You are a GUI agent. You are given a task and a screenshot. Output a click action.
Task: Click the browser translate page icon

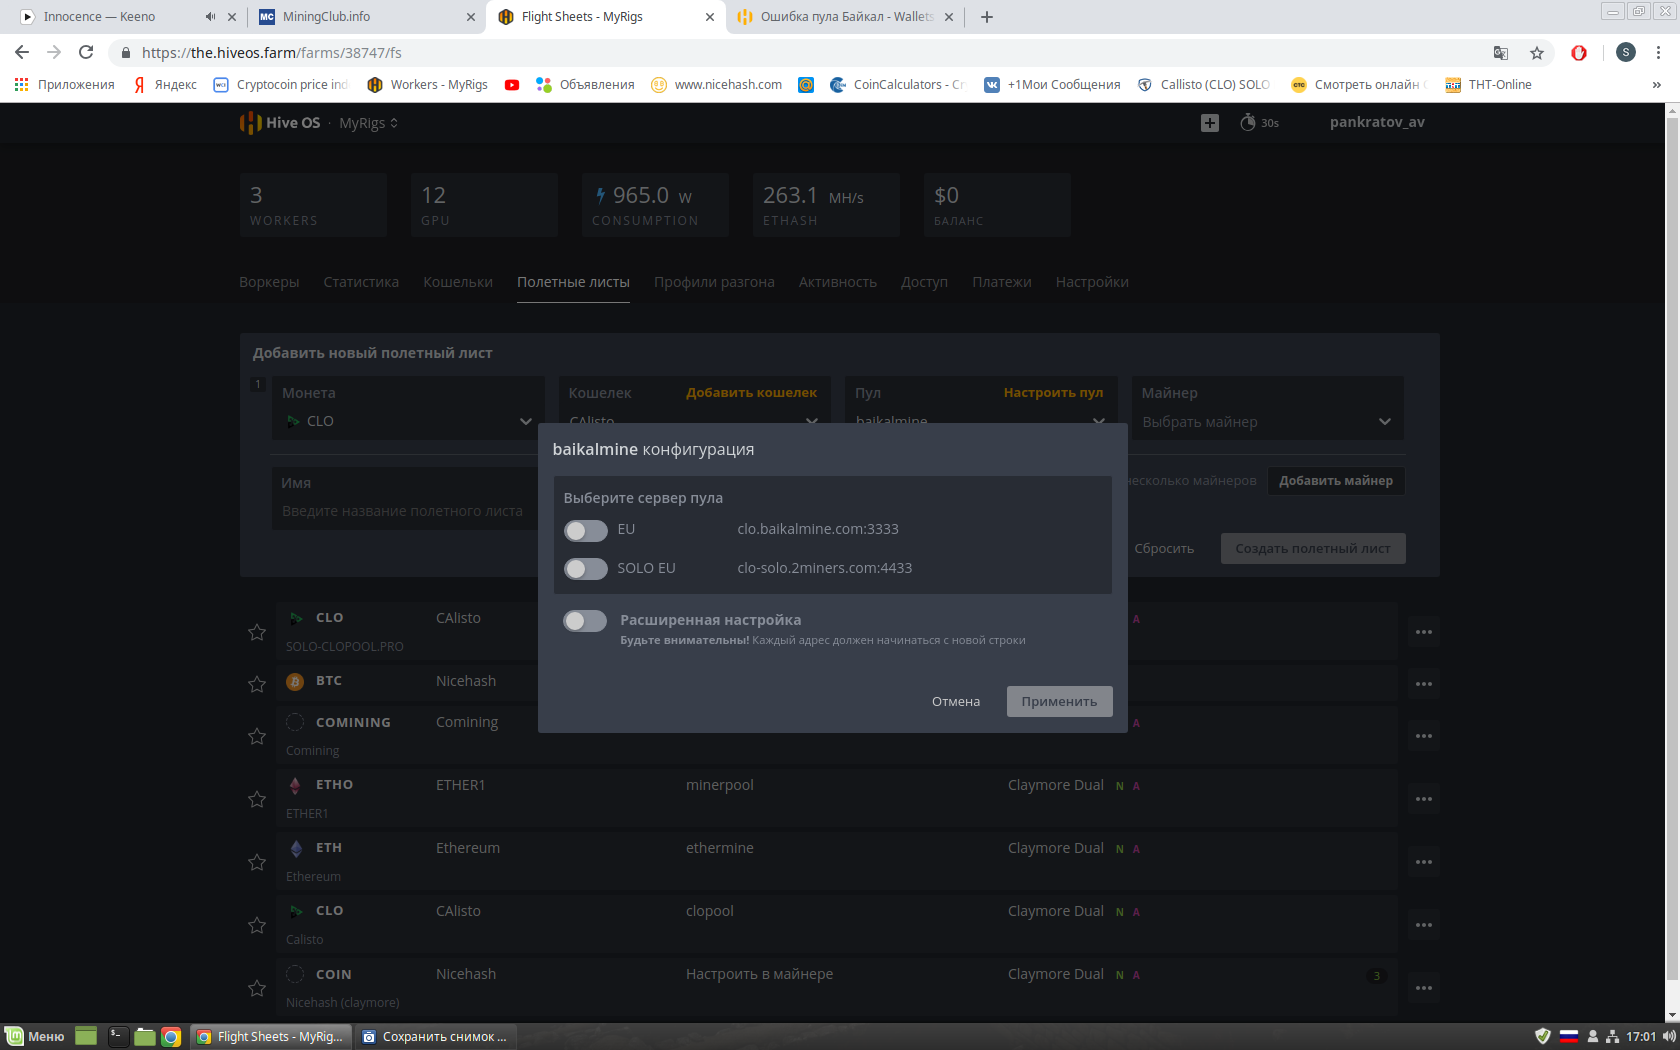pyautogui.click(x=1501, y=53)
